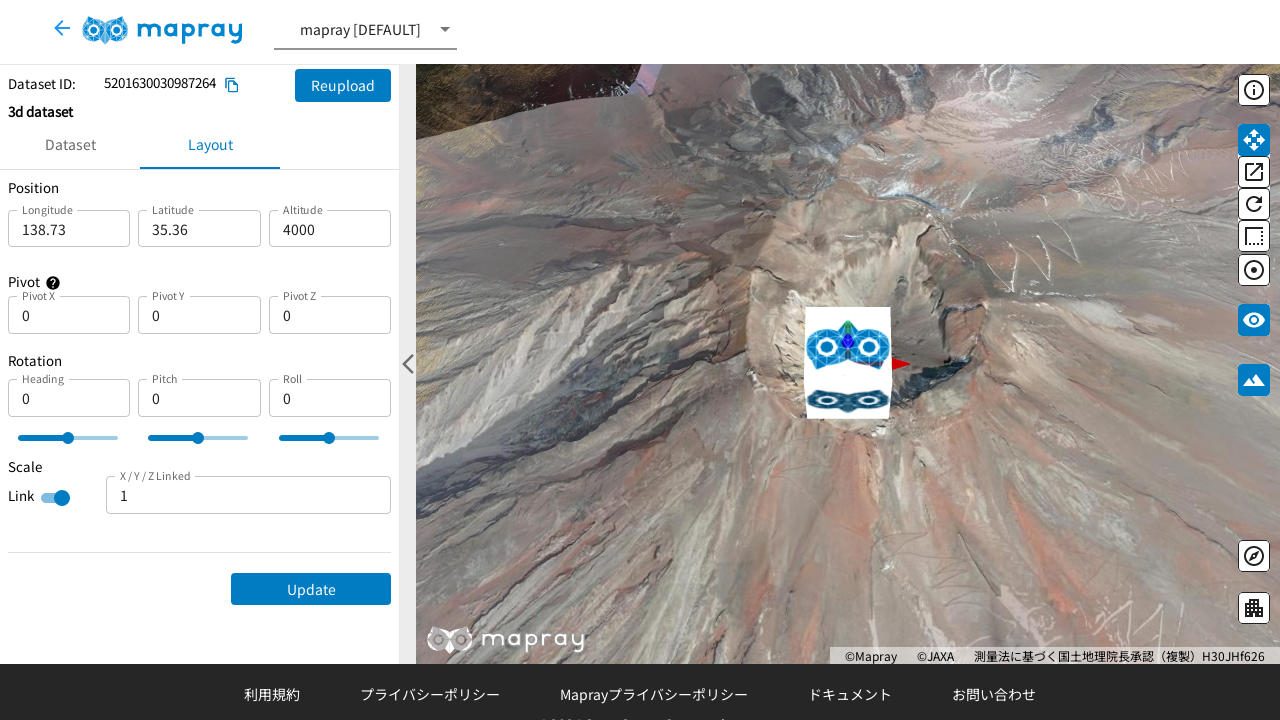This screenshot has height=720, width=1280.
Task: Click the buildings icon on map
Action: pos(1254,608)
